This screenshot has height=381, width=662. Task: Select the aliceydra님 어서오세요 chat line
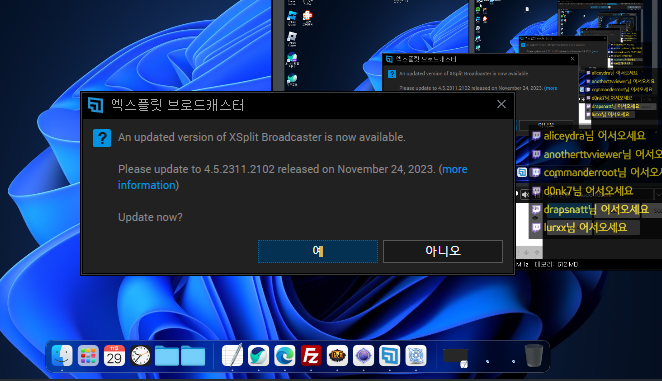[x=594, y=136]
